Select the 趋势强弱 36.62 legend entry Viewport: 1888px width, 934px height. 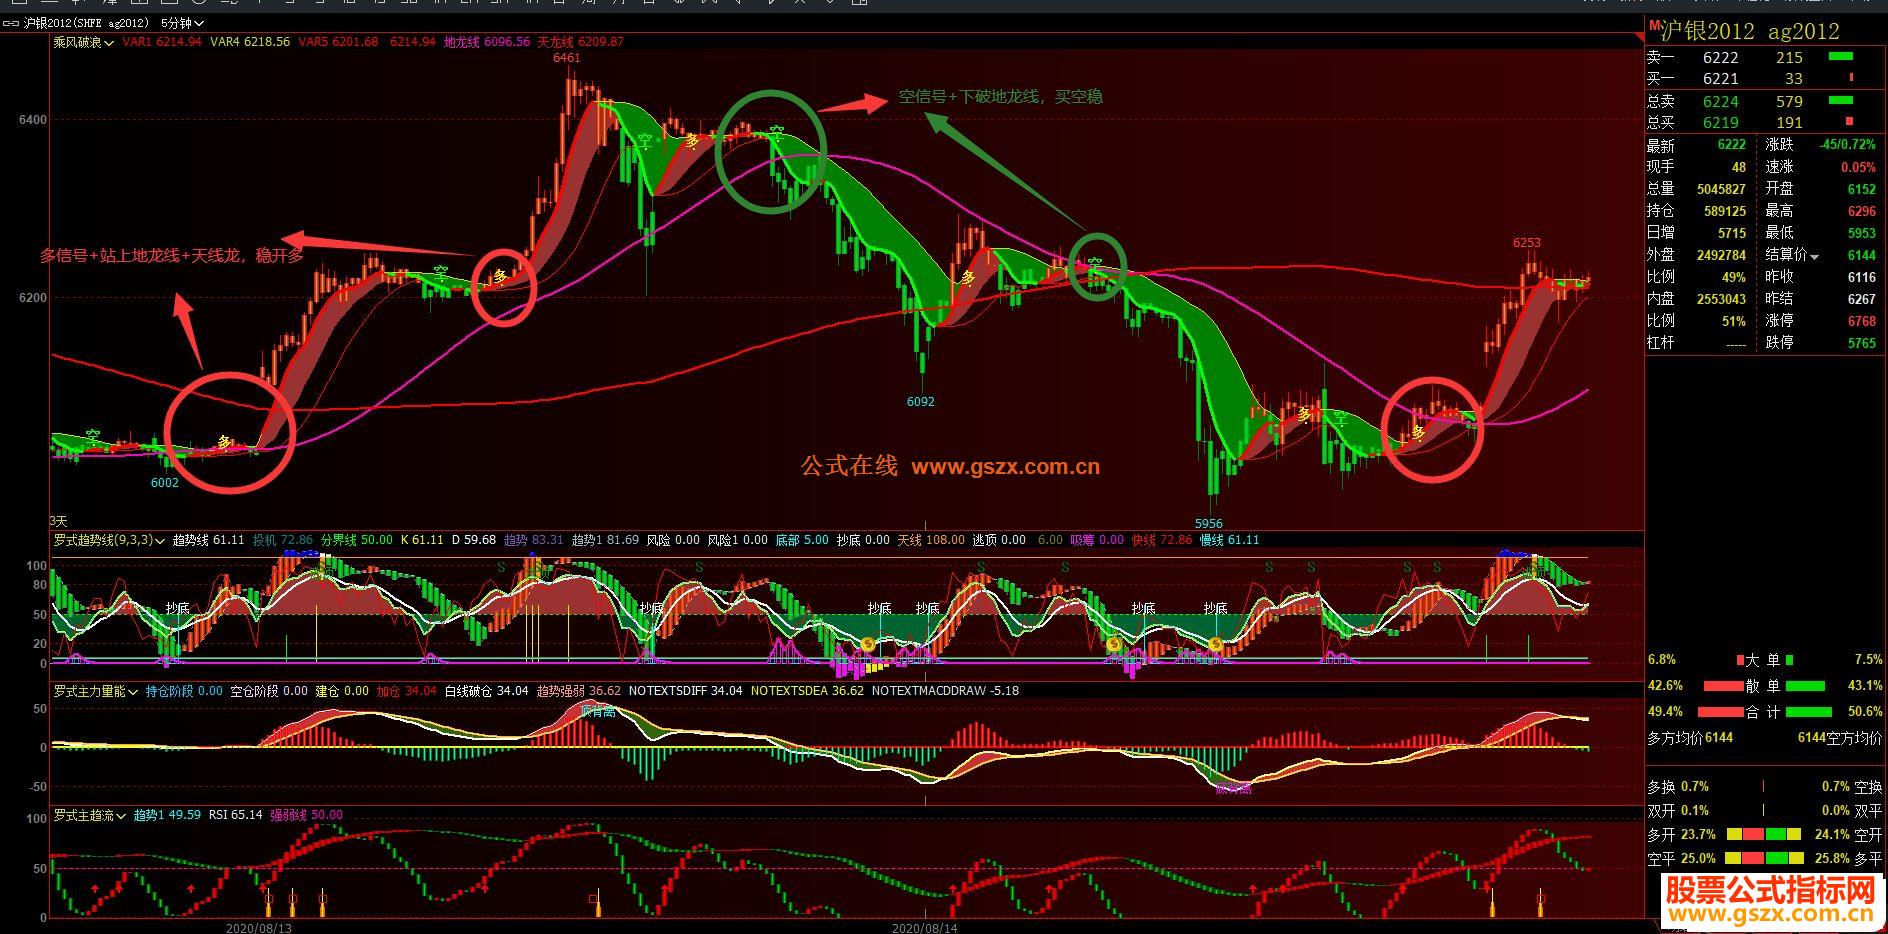(x=579, y=691)
